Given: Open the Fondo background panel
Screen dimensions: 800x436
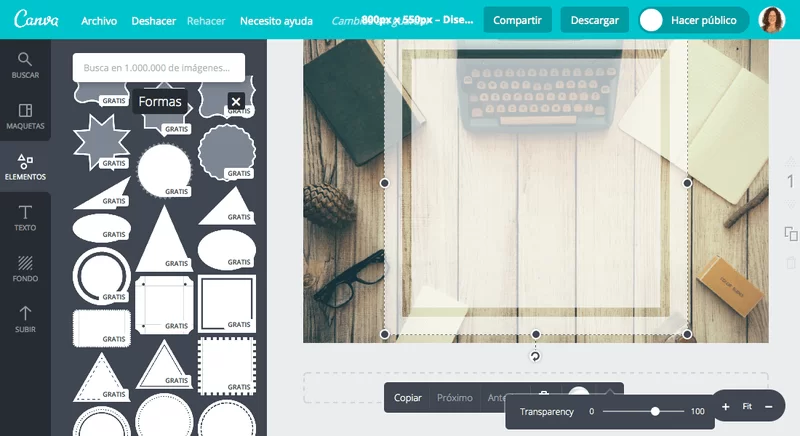Looking at the screenshot, I should (x=25, y=269).
